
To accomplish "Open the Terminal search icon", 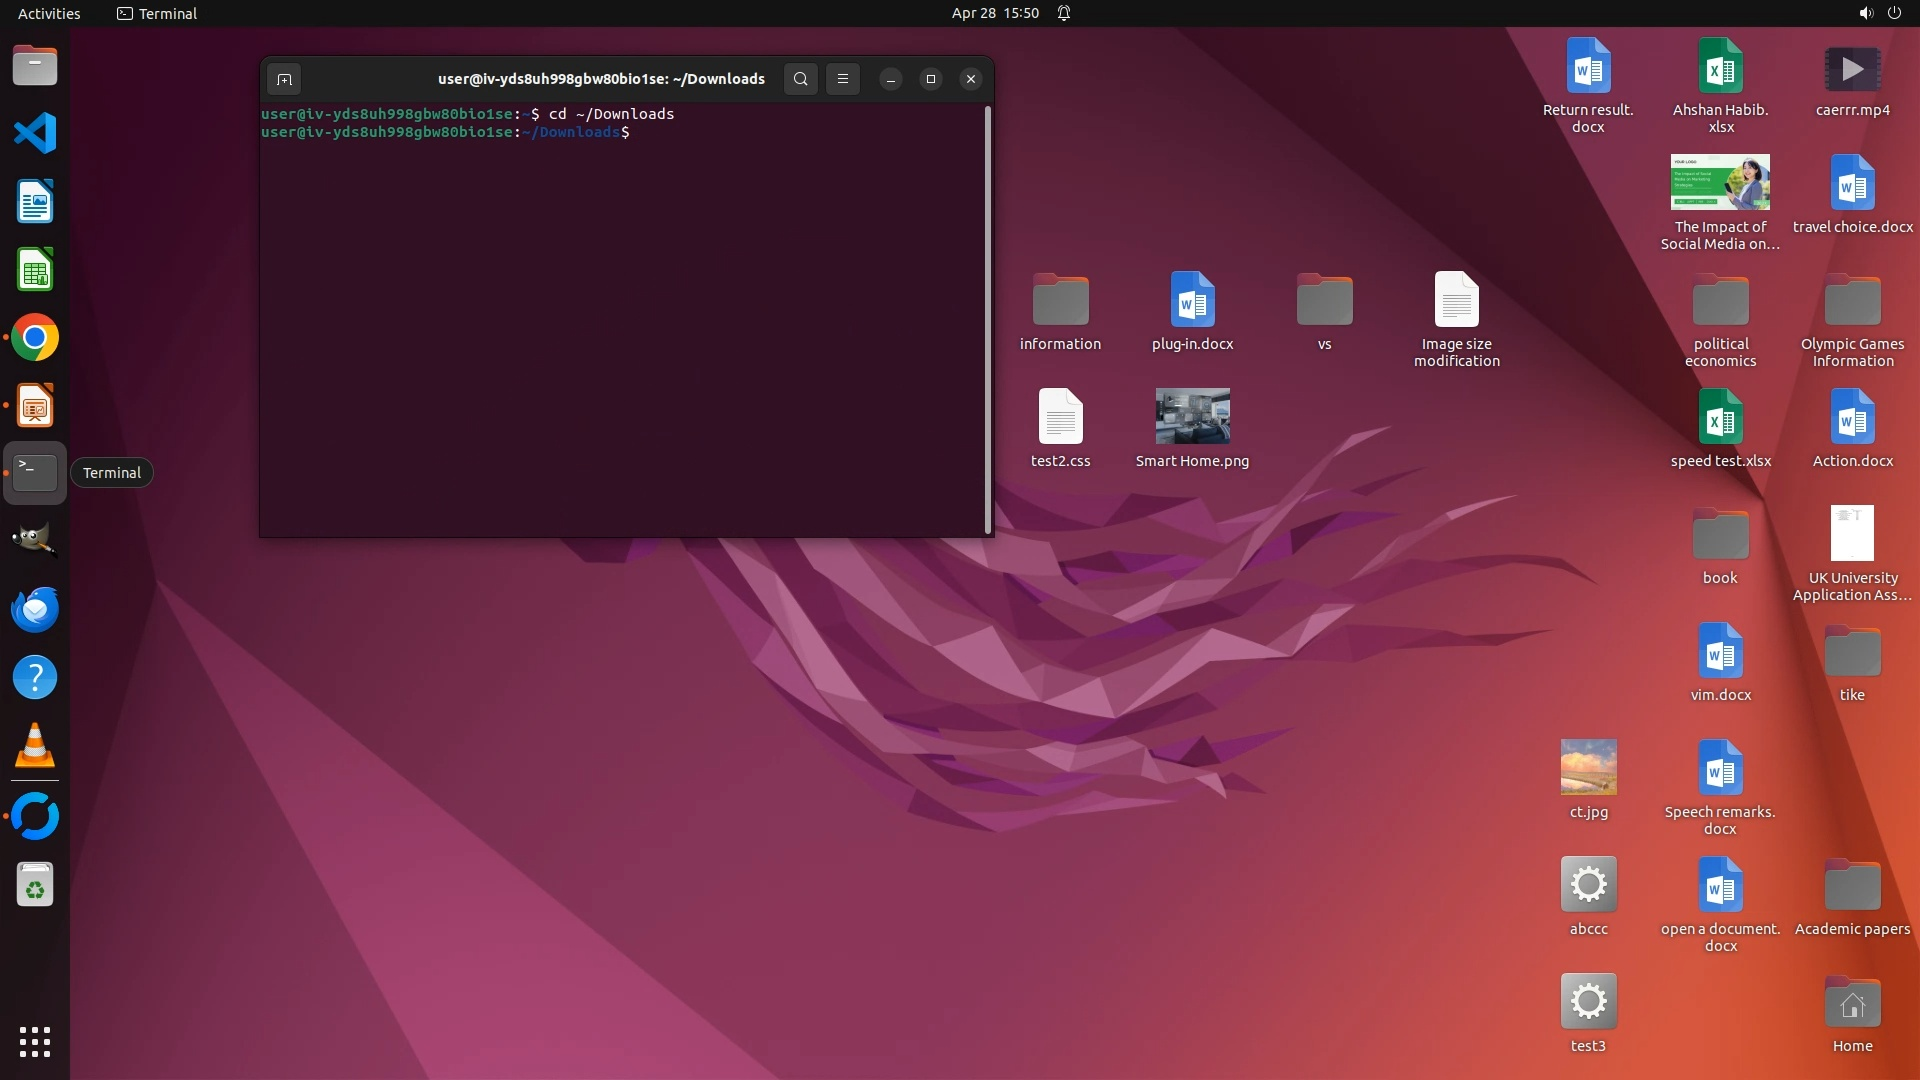I will pos(800,79).
